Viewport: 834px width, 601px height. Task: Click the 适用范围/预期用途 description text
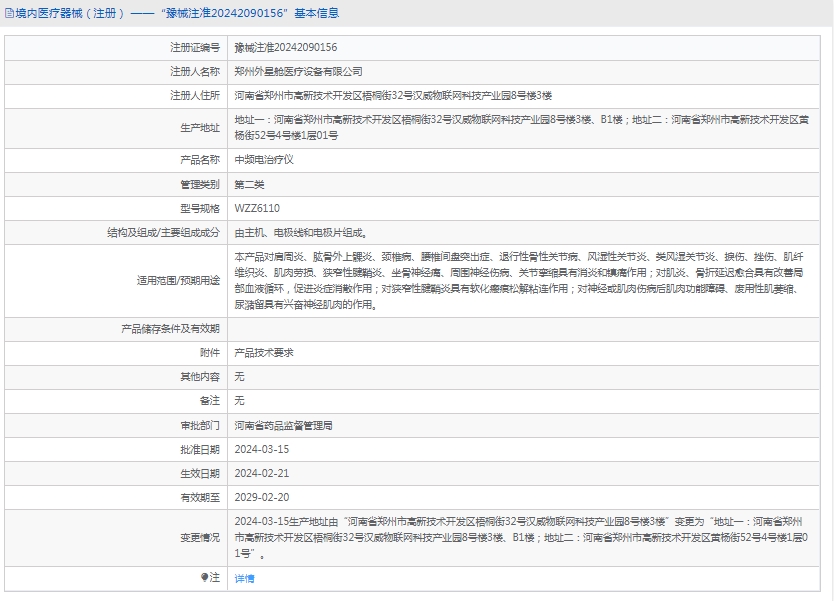(520, 280)
